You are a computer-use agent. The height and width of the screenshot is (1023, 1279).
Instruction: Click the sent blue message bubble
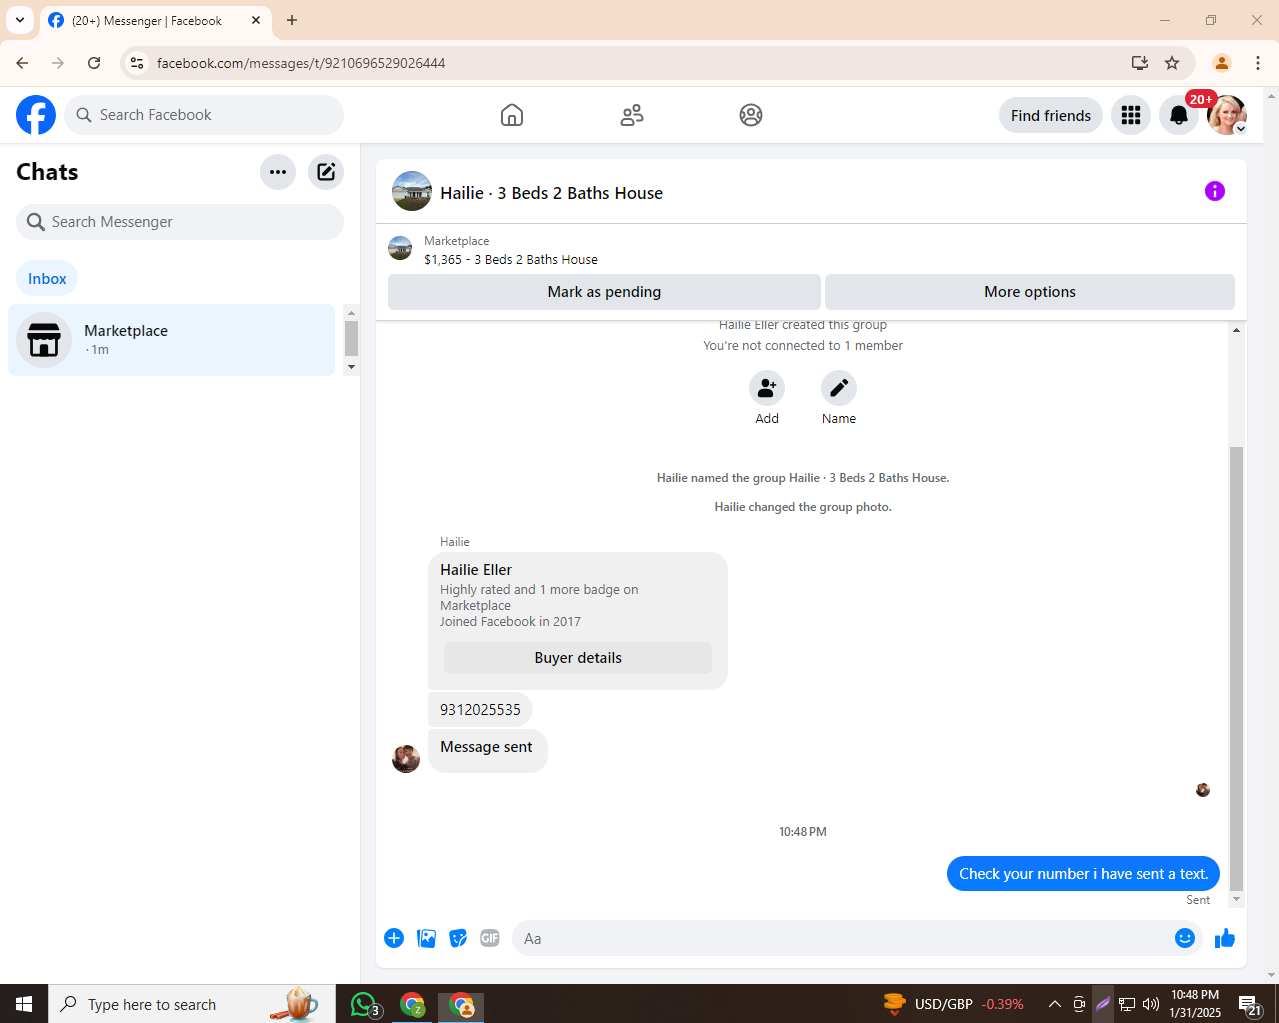[1083, 874]
